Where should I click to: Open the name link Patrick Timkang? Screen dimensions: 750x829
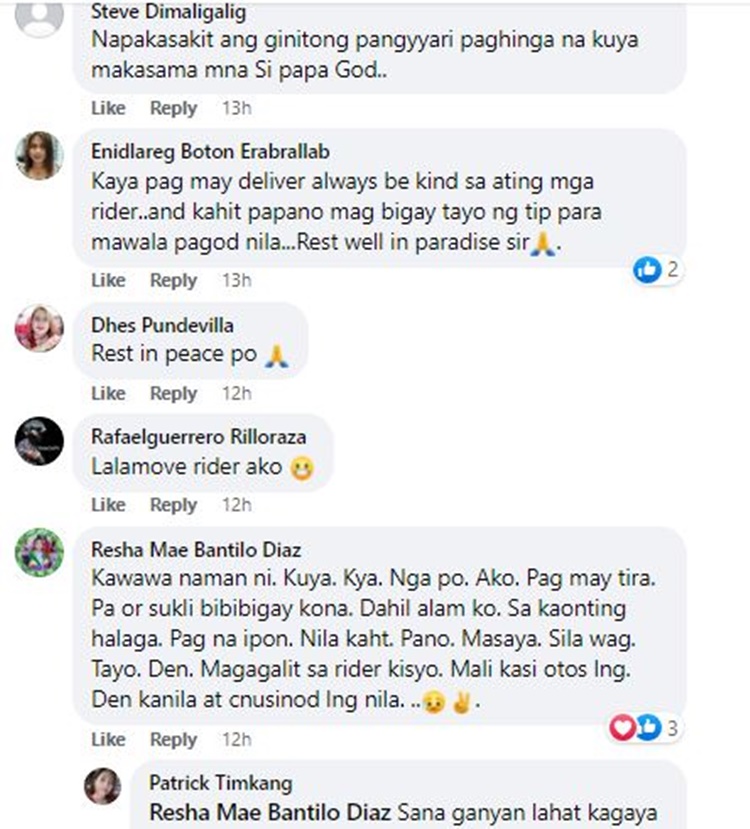[220, 783]
